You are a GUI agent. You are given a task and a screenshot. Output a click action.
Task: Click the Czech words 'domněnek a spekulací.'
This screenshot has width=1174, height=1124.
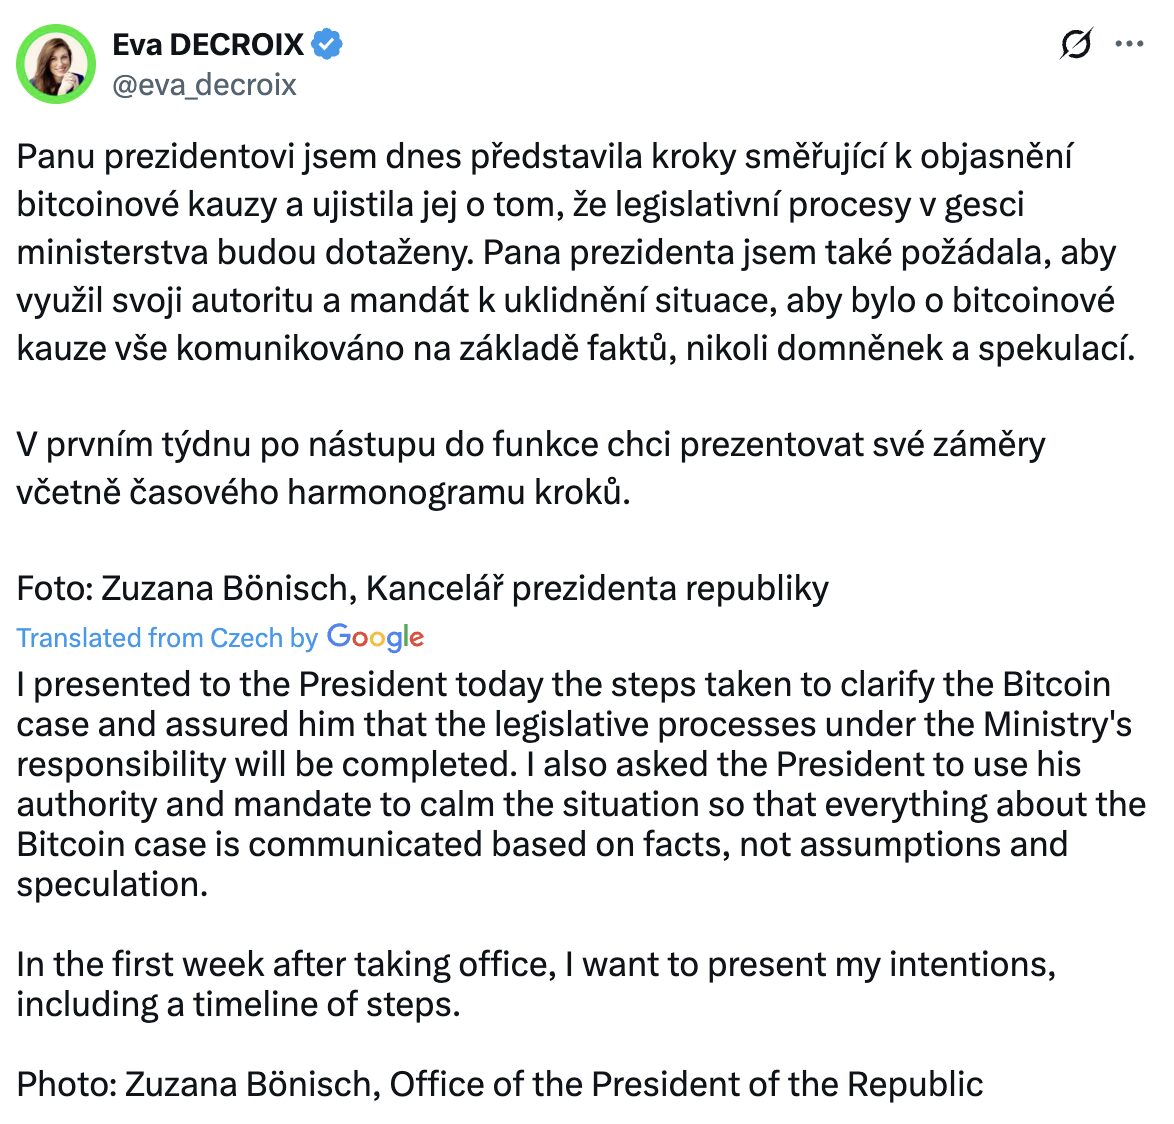tap(956, 349)
